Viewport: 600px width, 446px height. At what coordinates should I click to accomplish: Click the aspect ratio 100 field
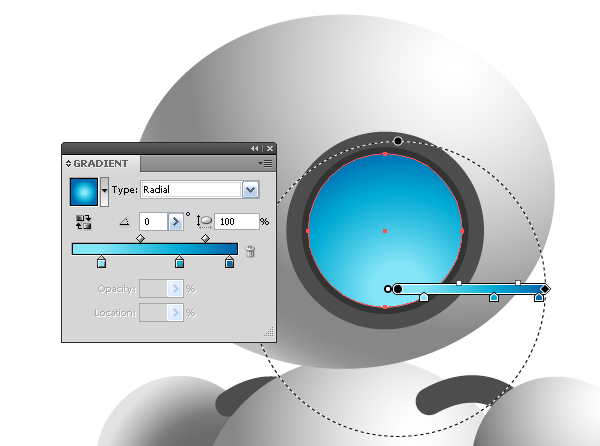pos(237,221)
